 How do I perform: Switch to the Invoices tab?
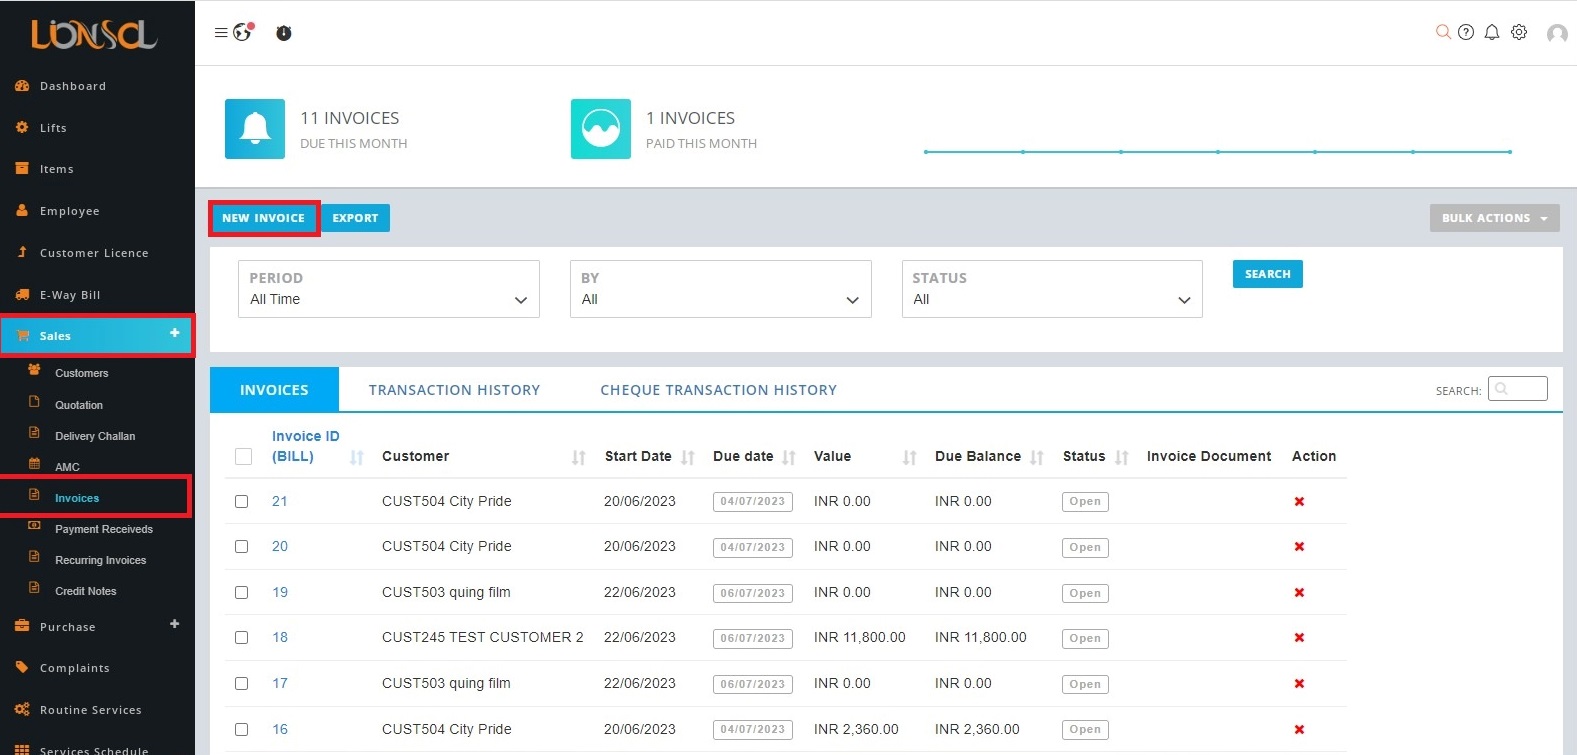pos(274,390)
